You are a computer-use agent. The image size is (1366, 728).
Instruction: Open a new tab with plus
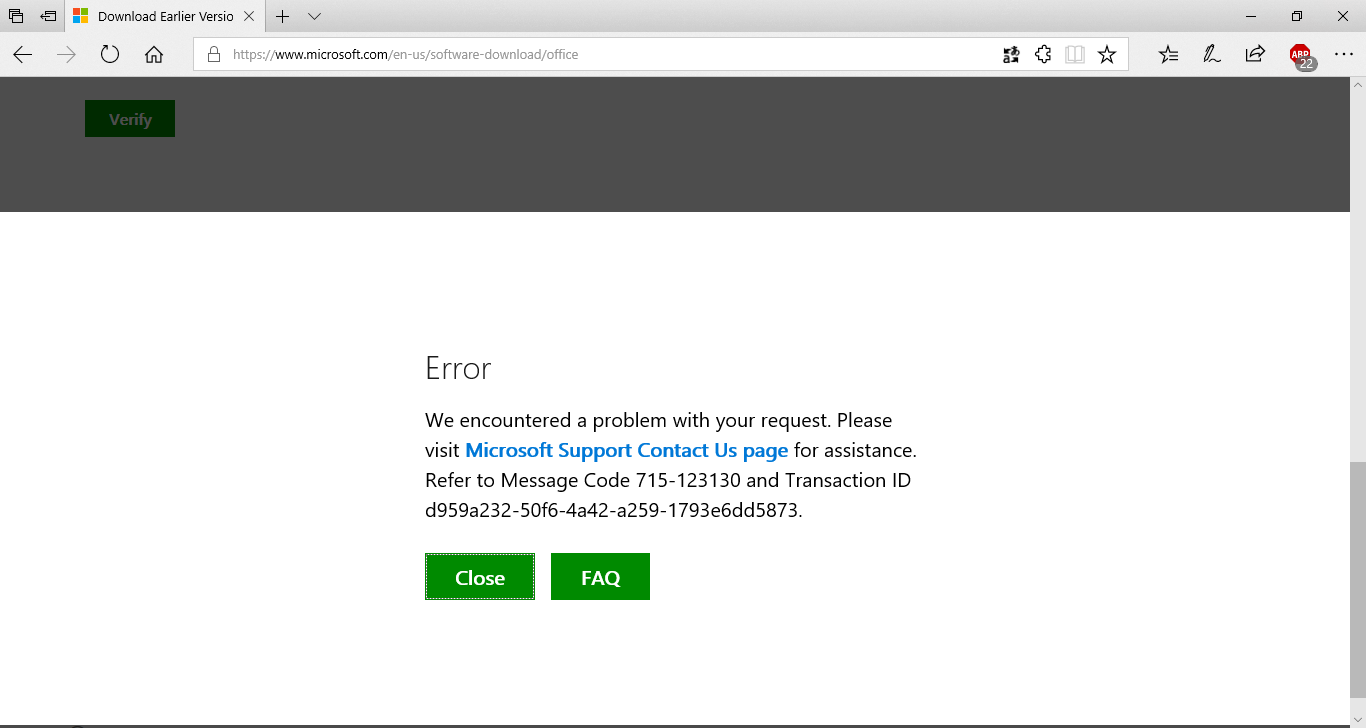coord(283,16)
